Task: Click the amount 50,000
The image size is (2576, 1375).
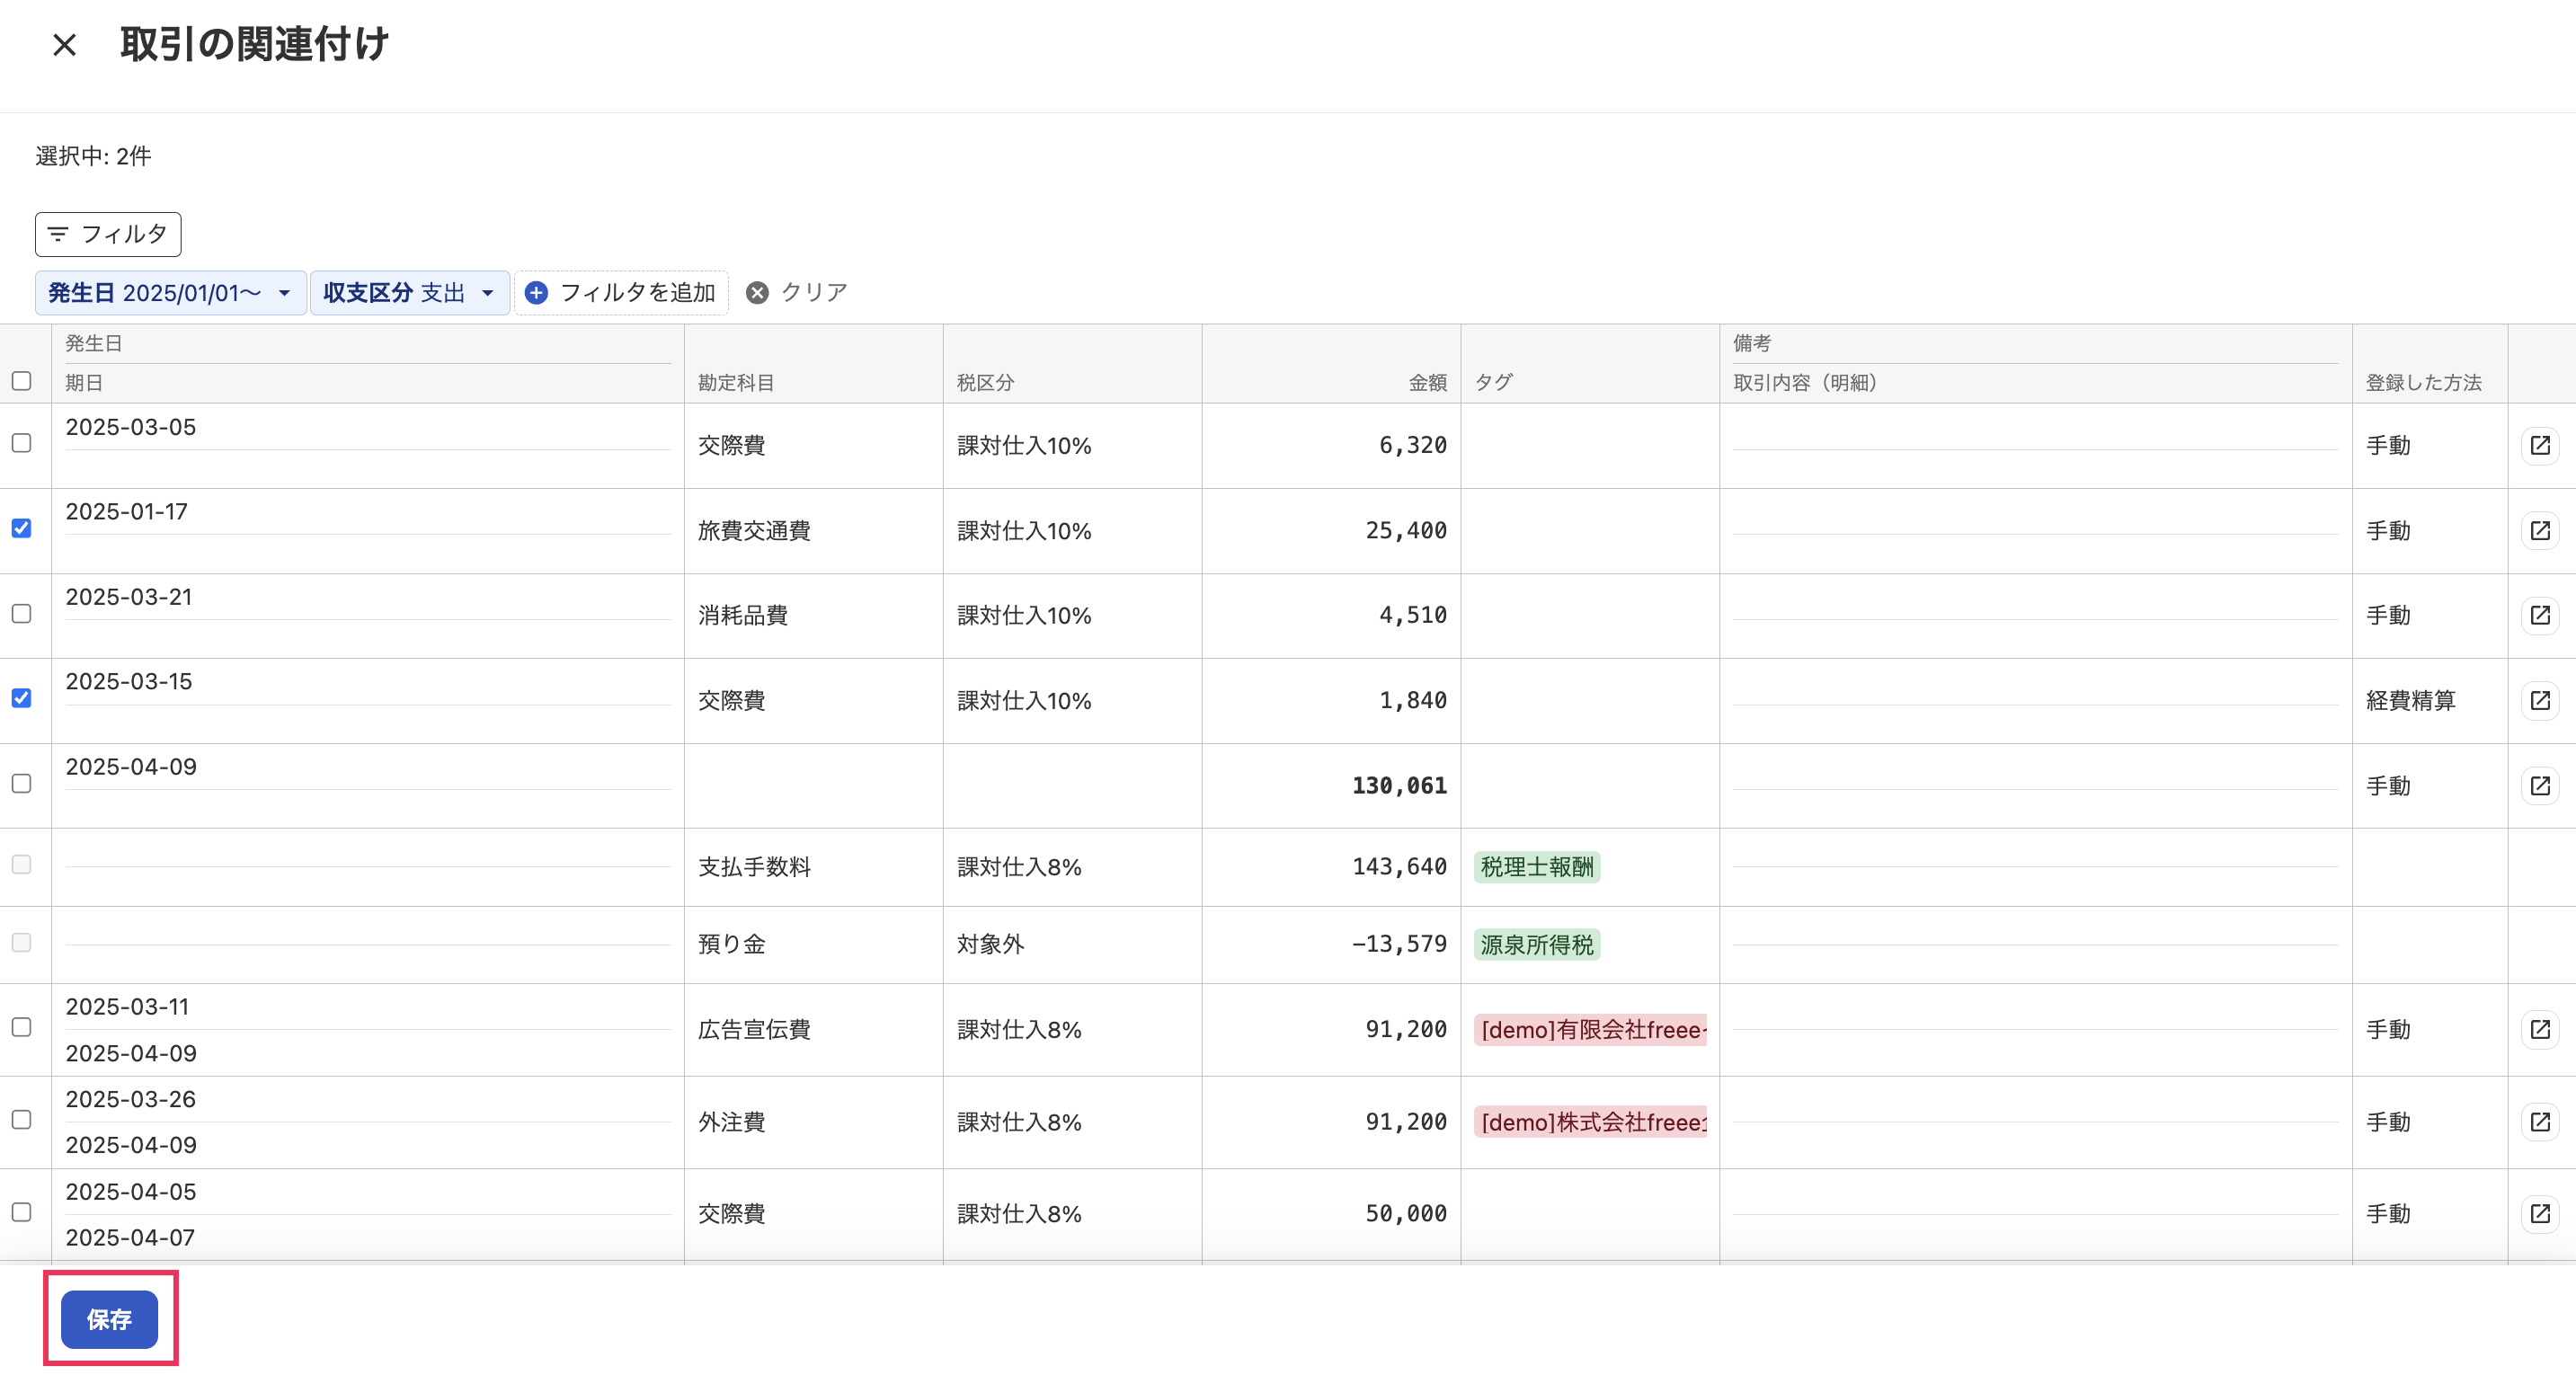Action: tap(1406, 1214)
